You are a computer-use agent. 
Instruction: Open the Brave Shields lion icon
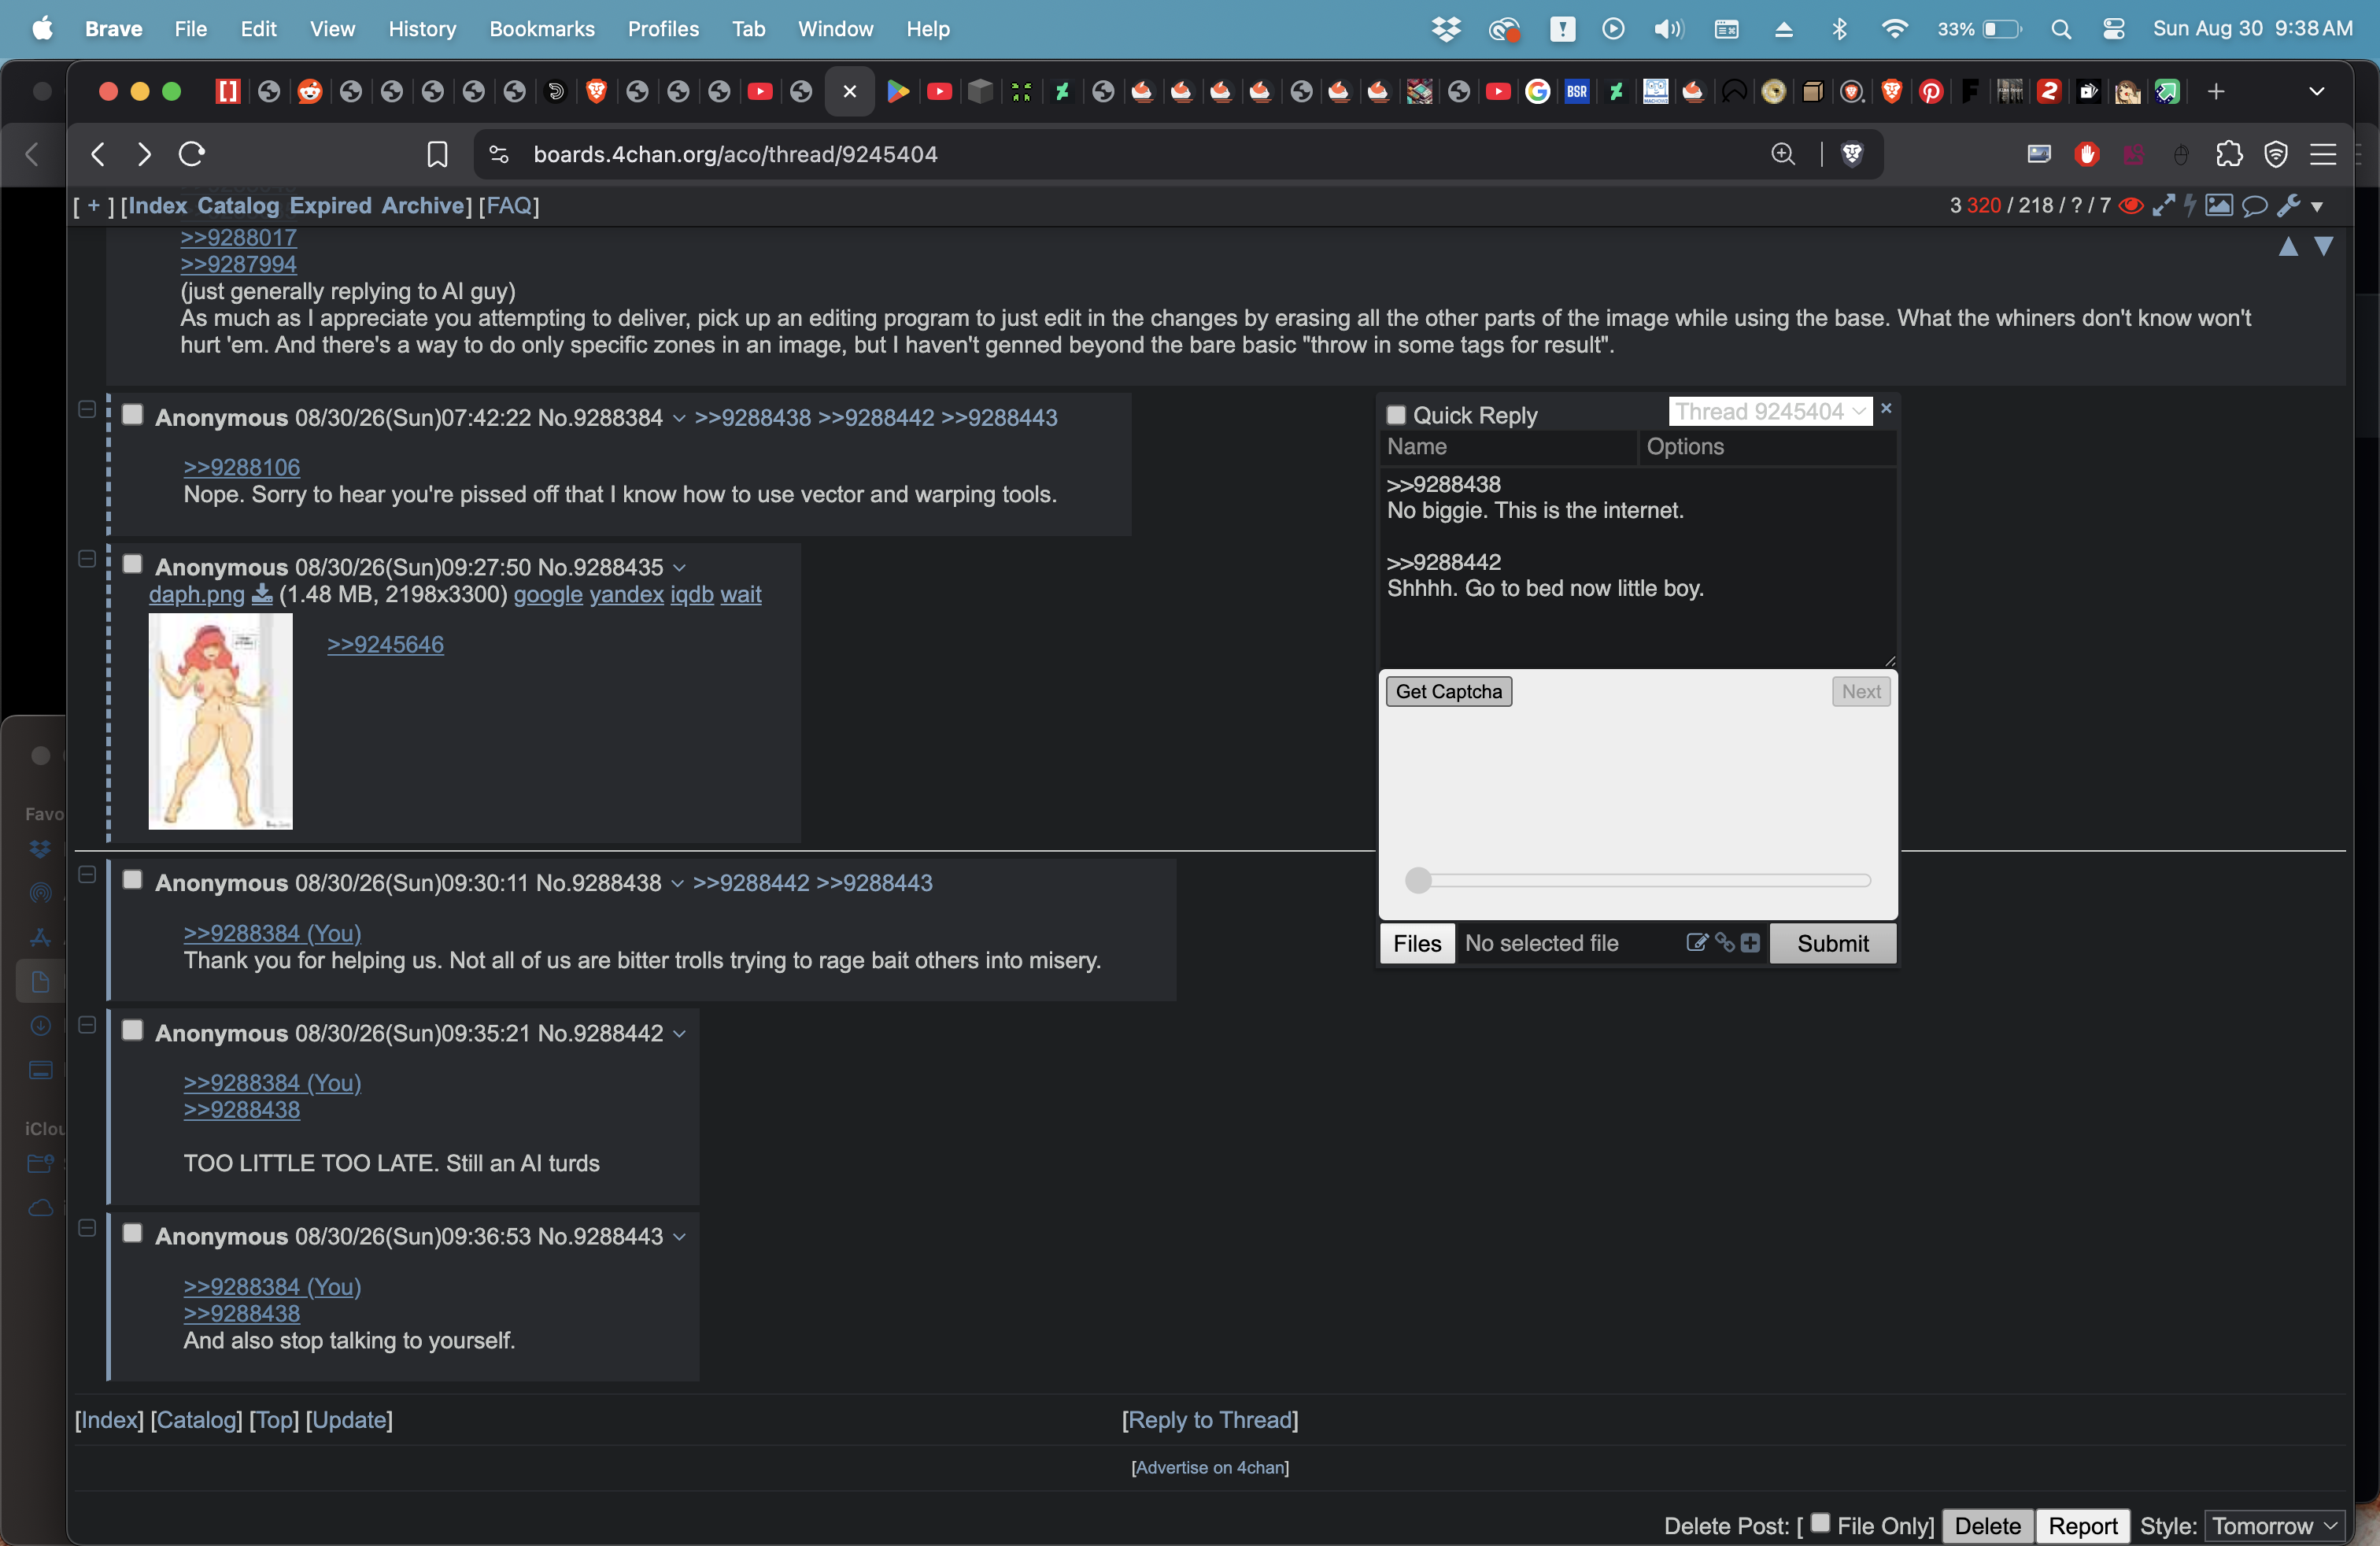[x=1852, y=154]
